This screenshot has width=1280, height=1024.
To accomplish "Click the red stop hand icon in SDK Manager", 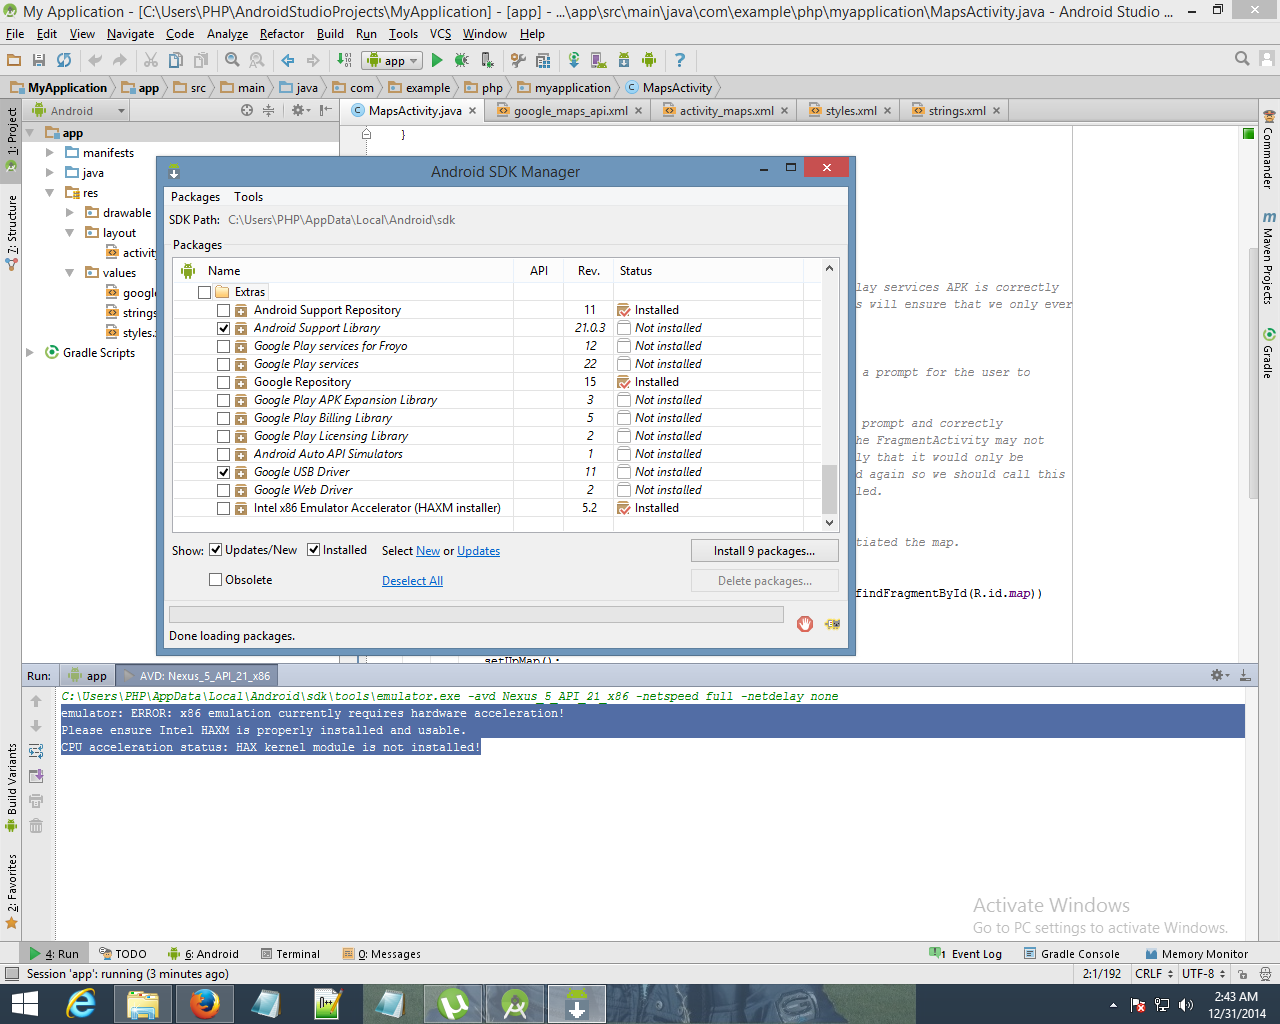I will coord(805,624).
